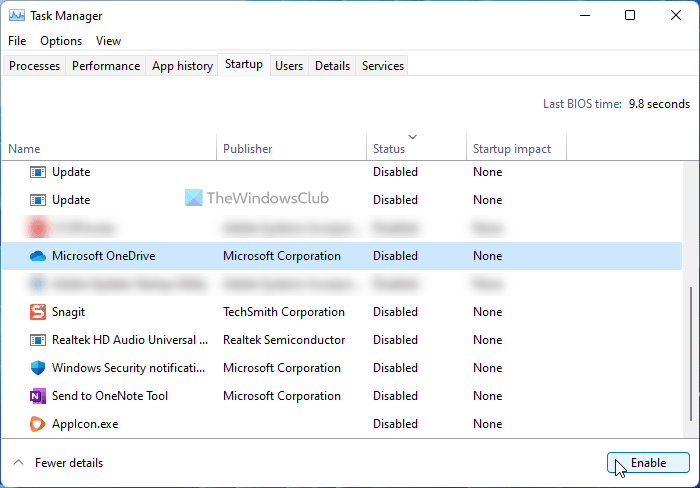
Task: Collapse view with Fewer details chevron
Action: 18,463
